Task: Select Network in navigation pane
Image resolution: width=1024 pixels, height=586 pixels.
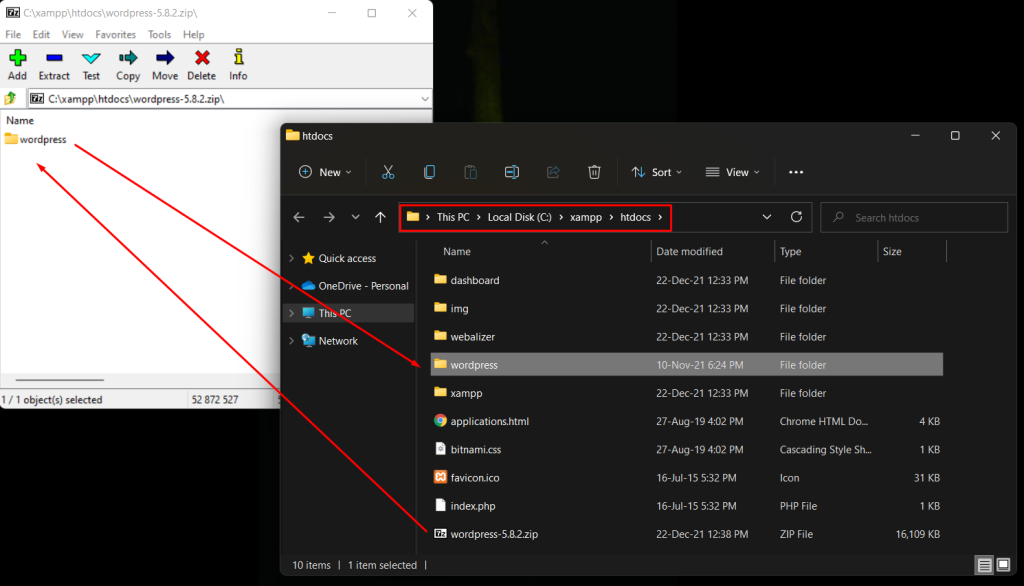Action: point(330,340)
